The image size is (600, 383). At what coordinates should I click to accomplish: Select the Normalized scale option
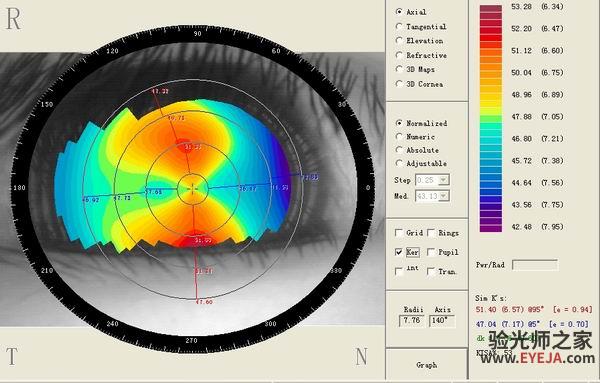tap(399, 123)
